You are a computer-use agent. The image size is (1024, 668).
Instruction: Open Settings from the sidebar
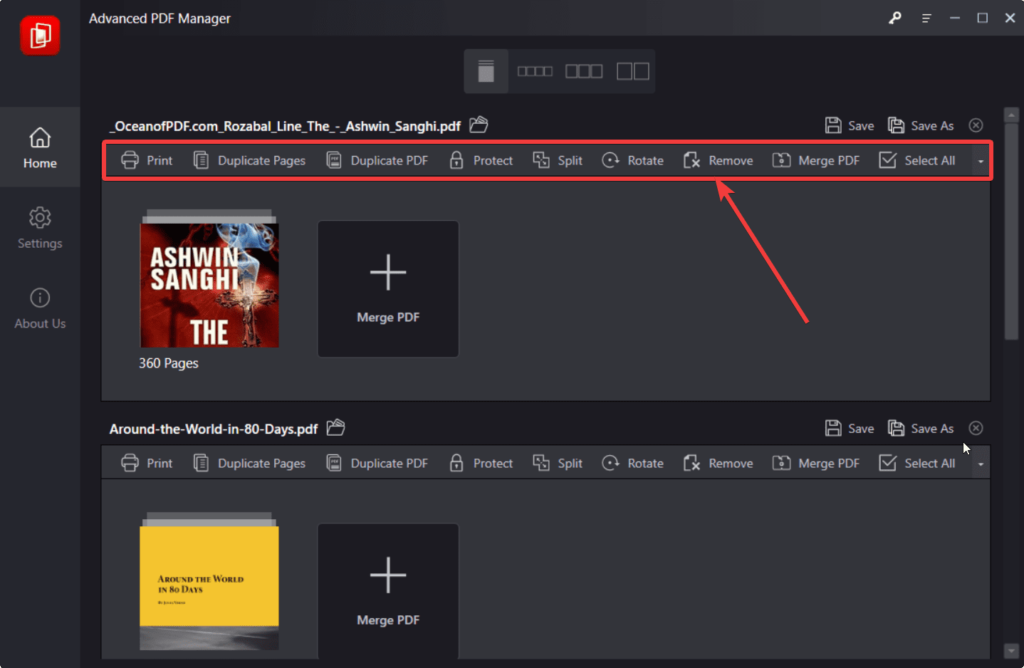tap(40, 228)
